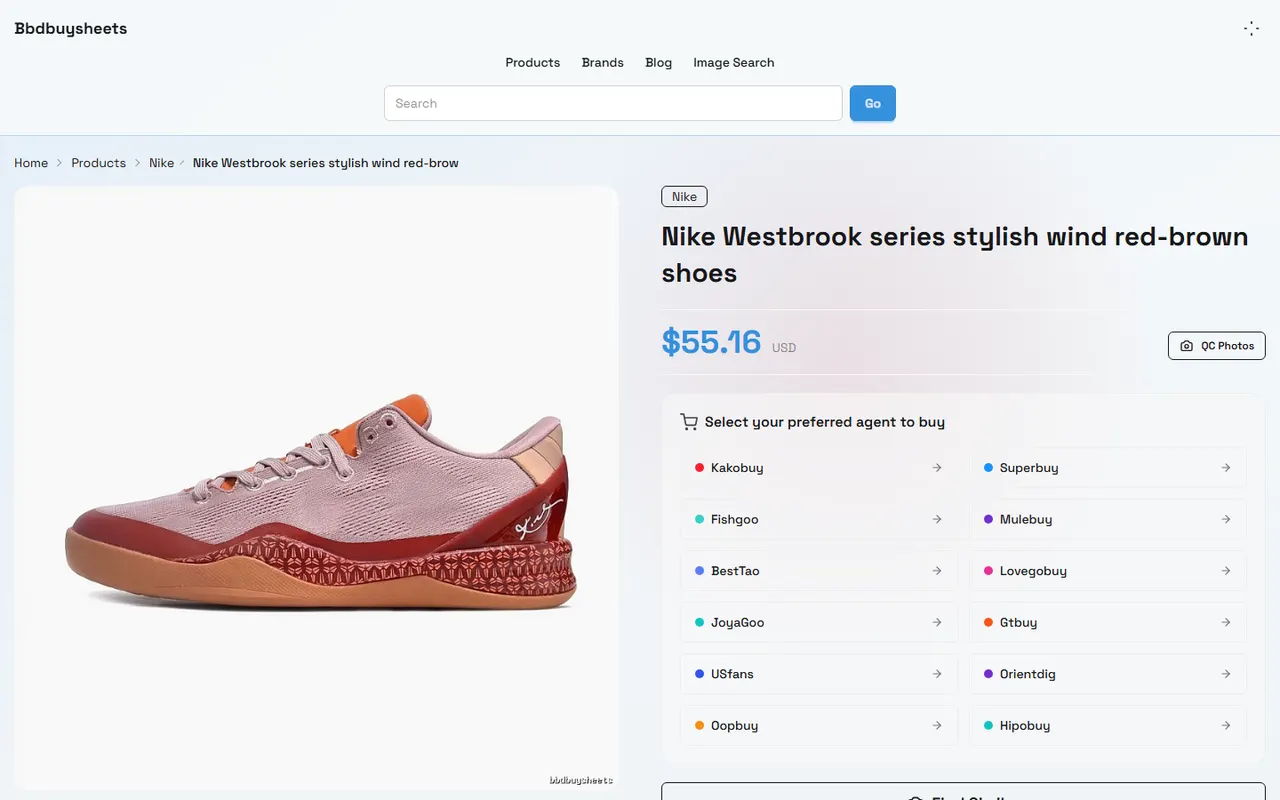
Task: Open Image Search from navigation
Action: tap(734, 62)
